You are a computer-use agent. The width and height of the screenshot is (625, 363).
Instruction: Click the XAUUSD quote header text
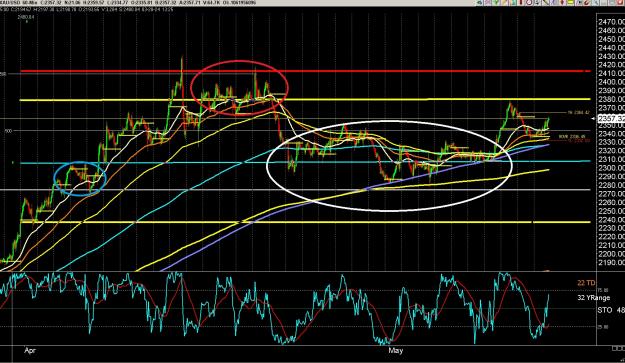pyautogui.click(x=128, y=3)
